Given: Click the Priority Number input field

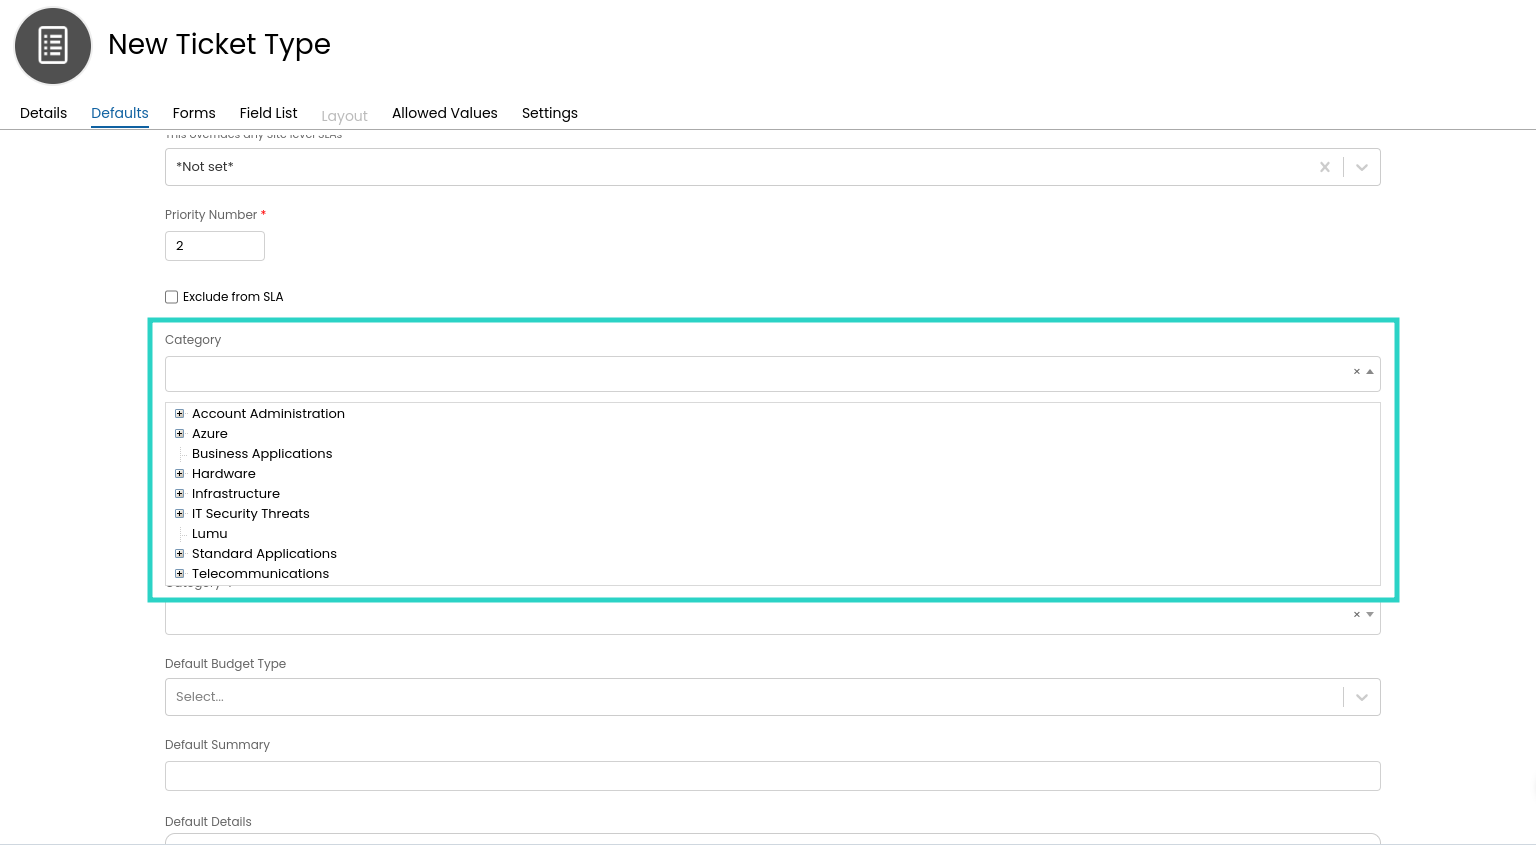Looking at the screenshot, I should (x=215, y=246).
